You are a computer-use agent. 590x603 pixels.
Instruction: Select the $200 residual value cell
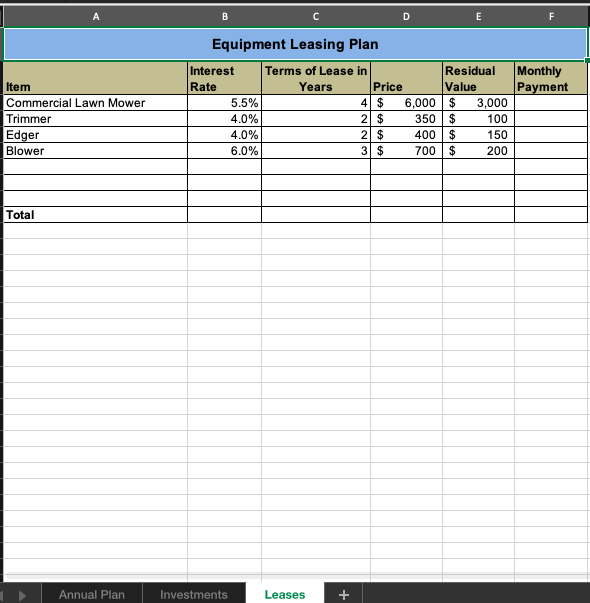[478, 151]
